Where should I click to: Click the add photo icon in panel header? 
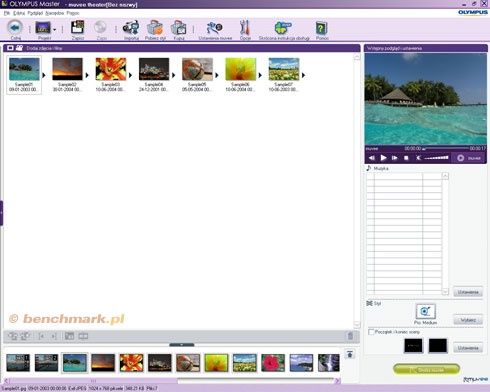10,48
